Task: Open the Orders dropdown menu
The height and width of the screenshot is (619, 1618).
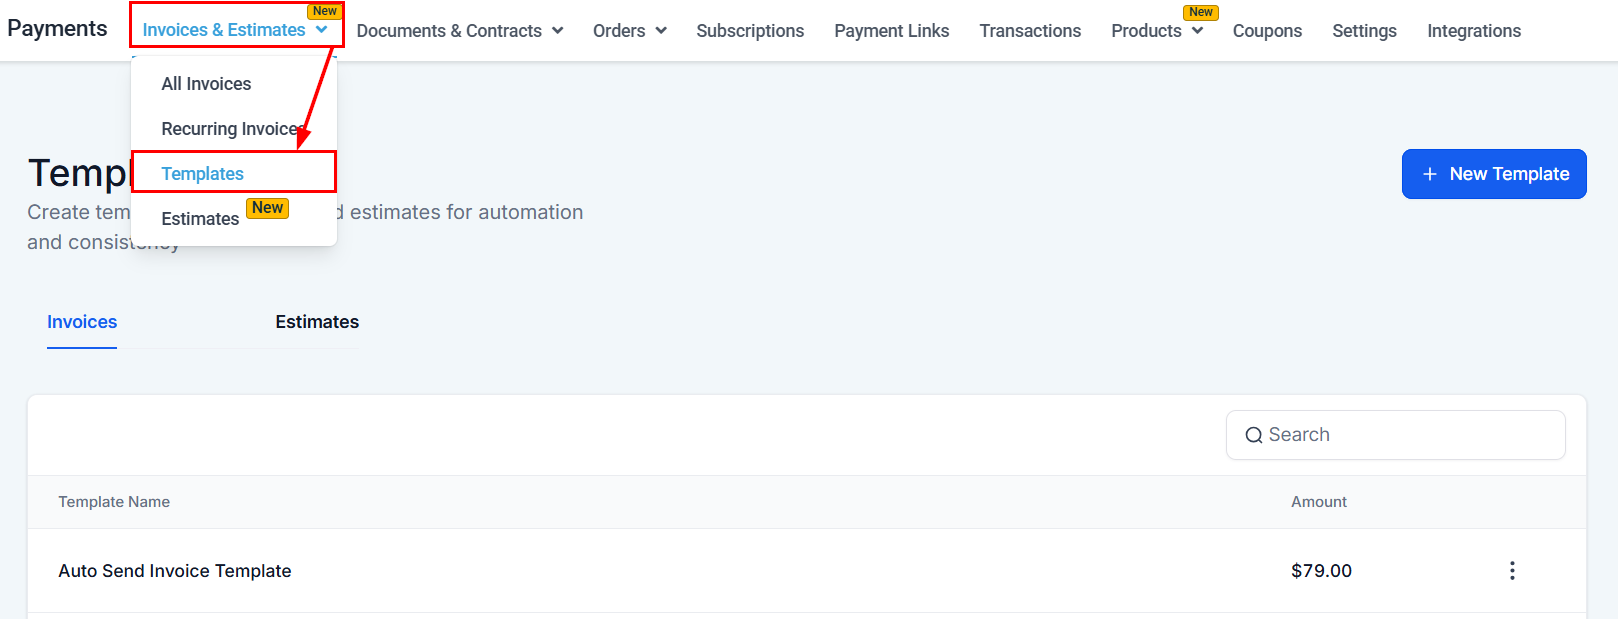Action: (x=629, y=31)
